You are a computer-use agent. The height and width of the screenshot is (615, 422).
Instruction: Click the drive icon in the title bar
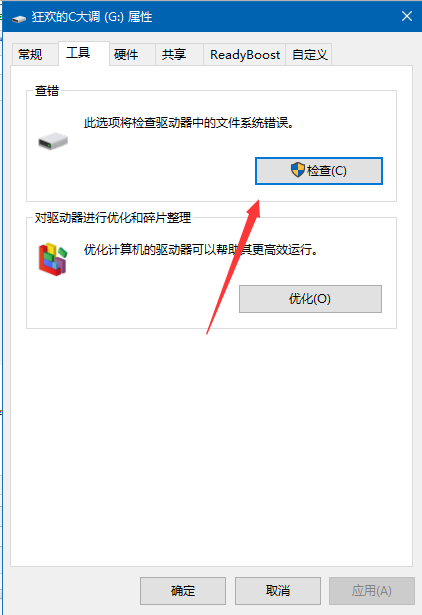(x=19, y=18)
